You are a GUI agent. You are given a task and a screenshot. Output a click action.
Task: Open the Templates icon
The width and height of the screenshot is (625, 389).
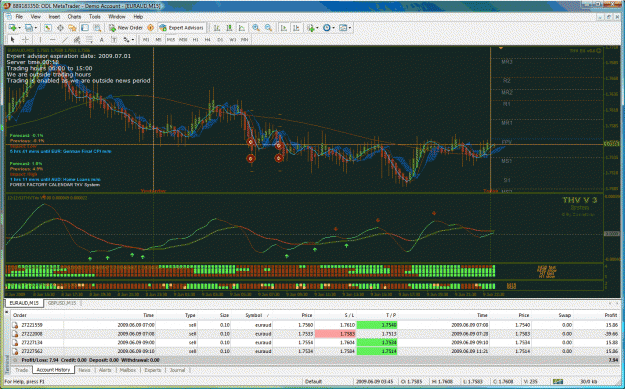click(343, 28)
